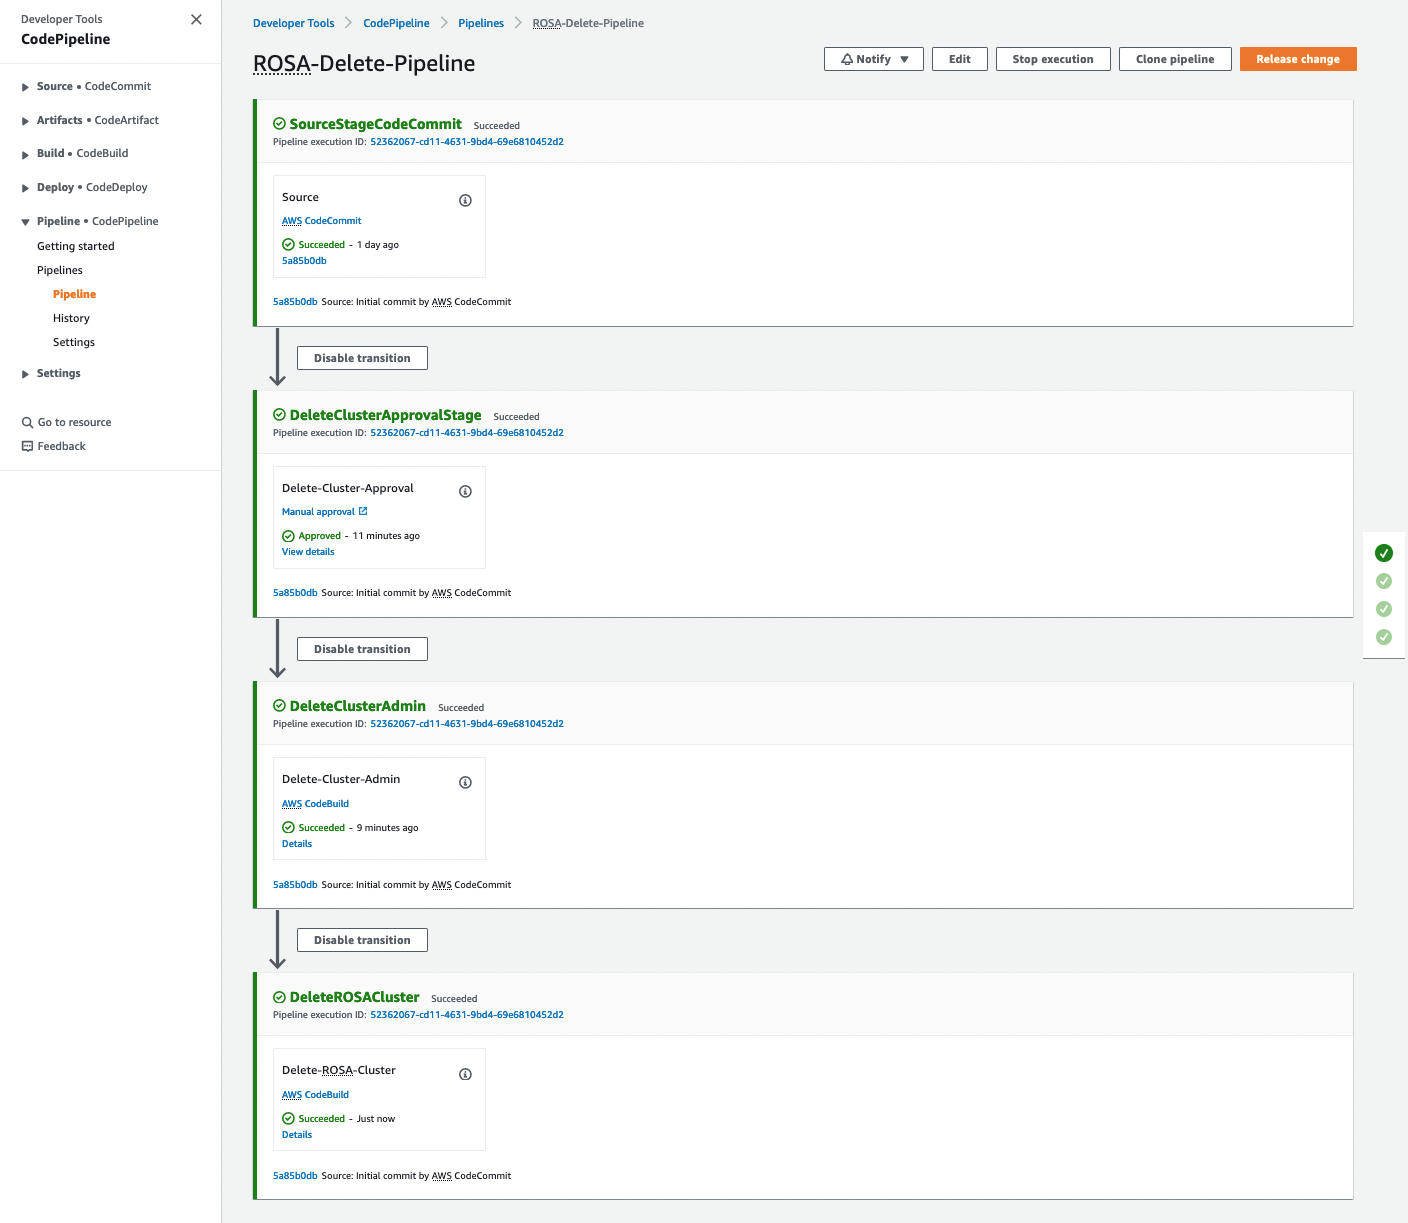Click Go to resource in sidebar

coord(74,422)
